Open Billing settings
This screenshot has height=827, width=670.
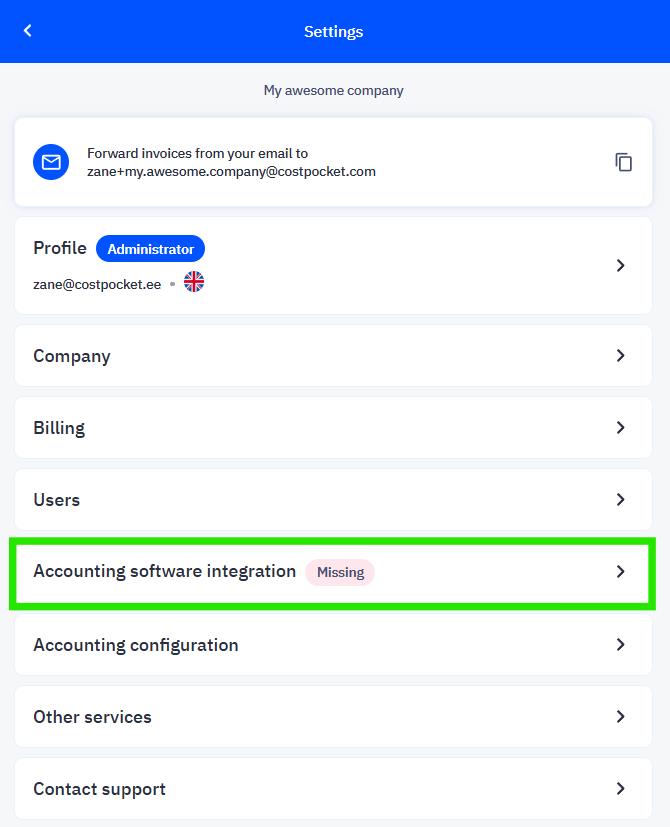click(333, 427)
